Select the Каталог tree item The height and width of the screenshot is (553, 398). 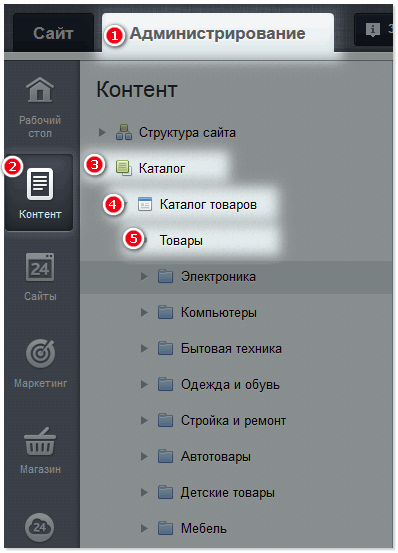pyautogui.click(x=161, y=168)
